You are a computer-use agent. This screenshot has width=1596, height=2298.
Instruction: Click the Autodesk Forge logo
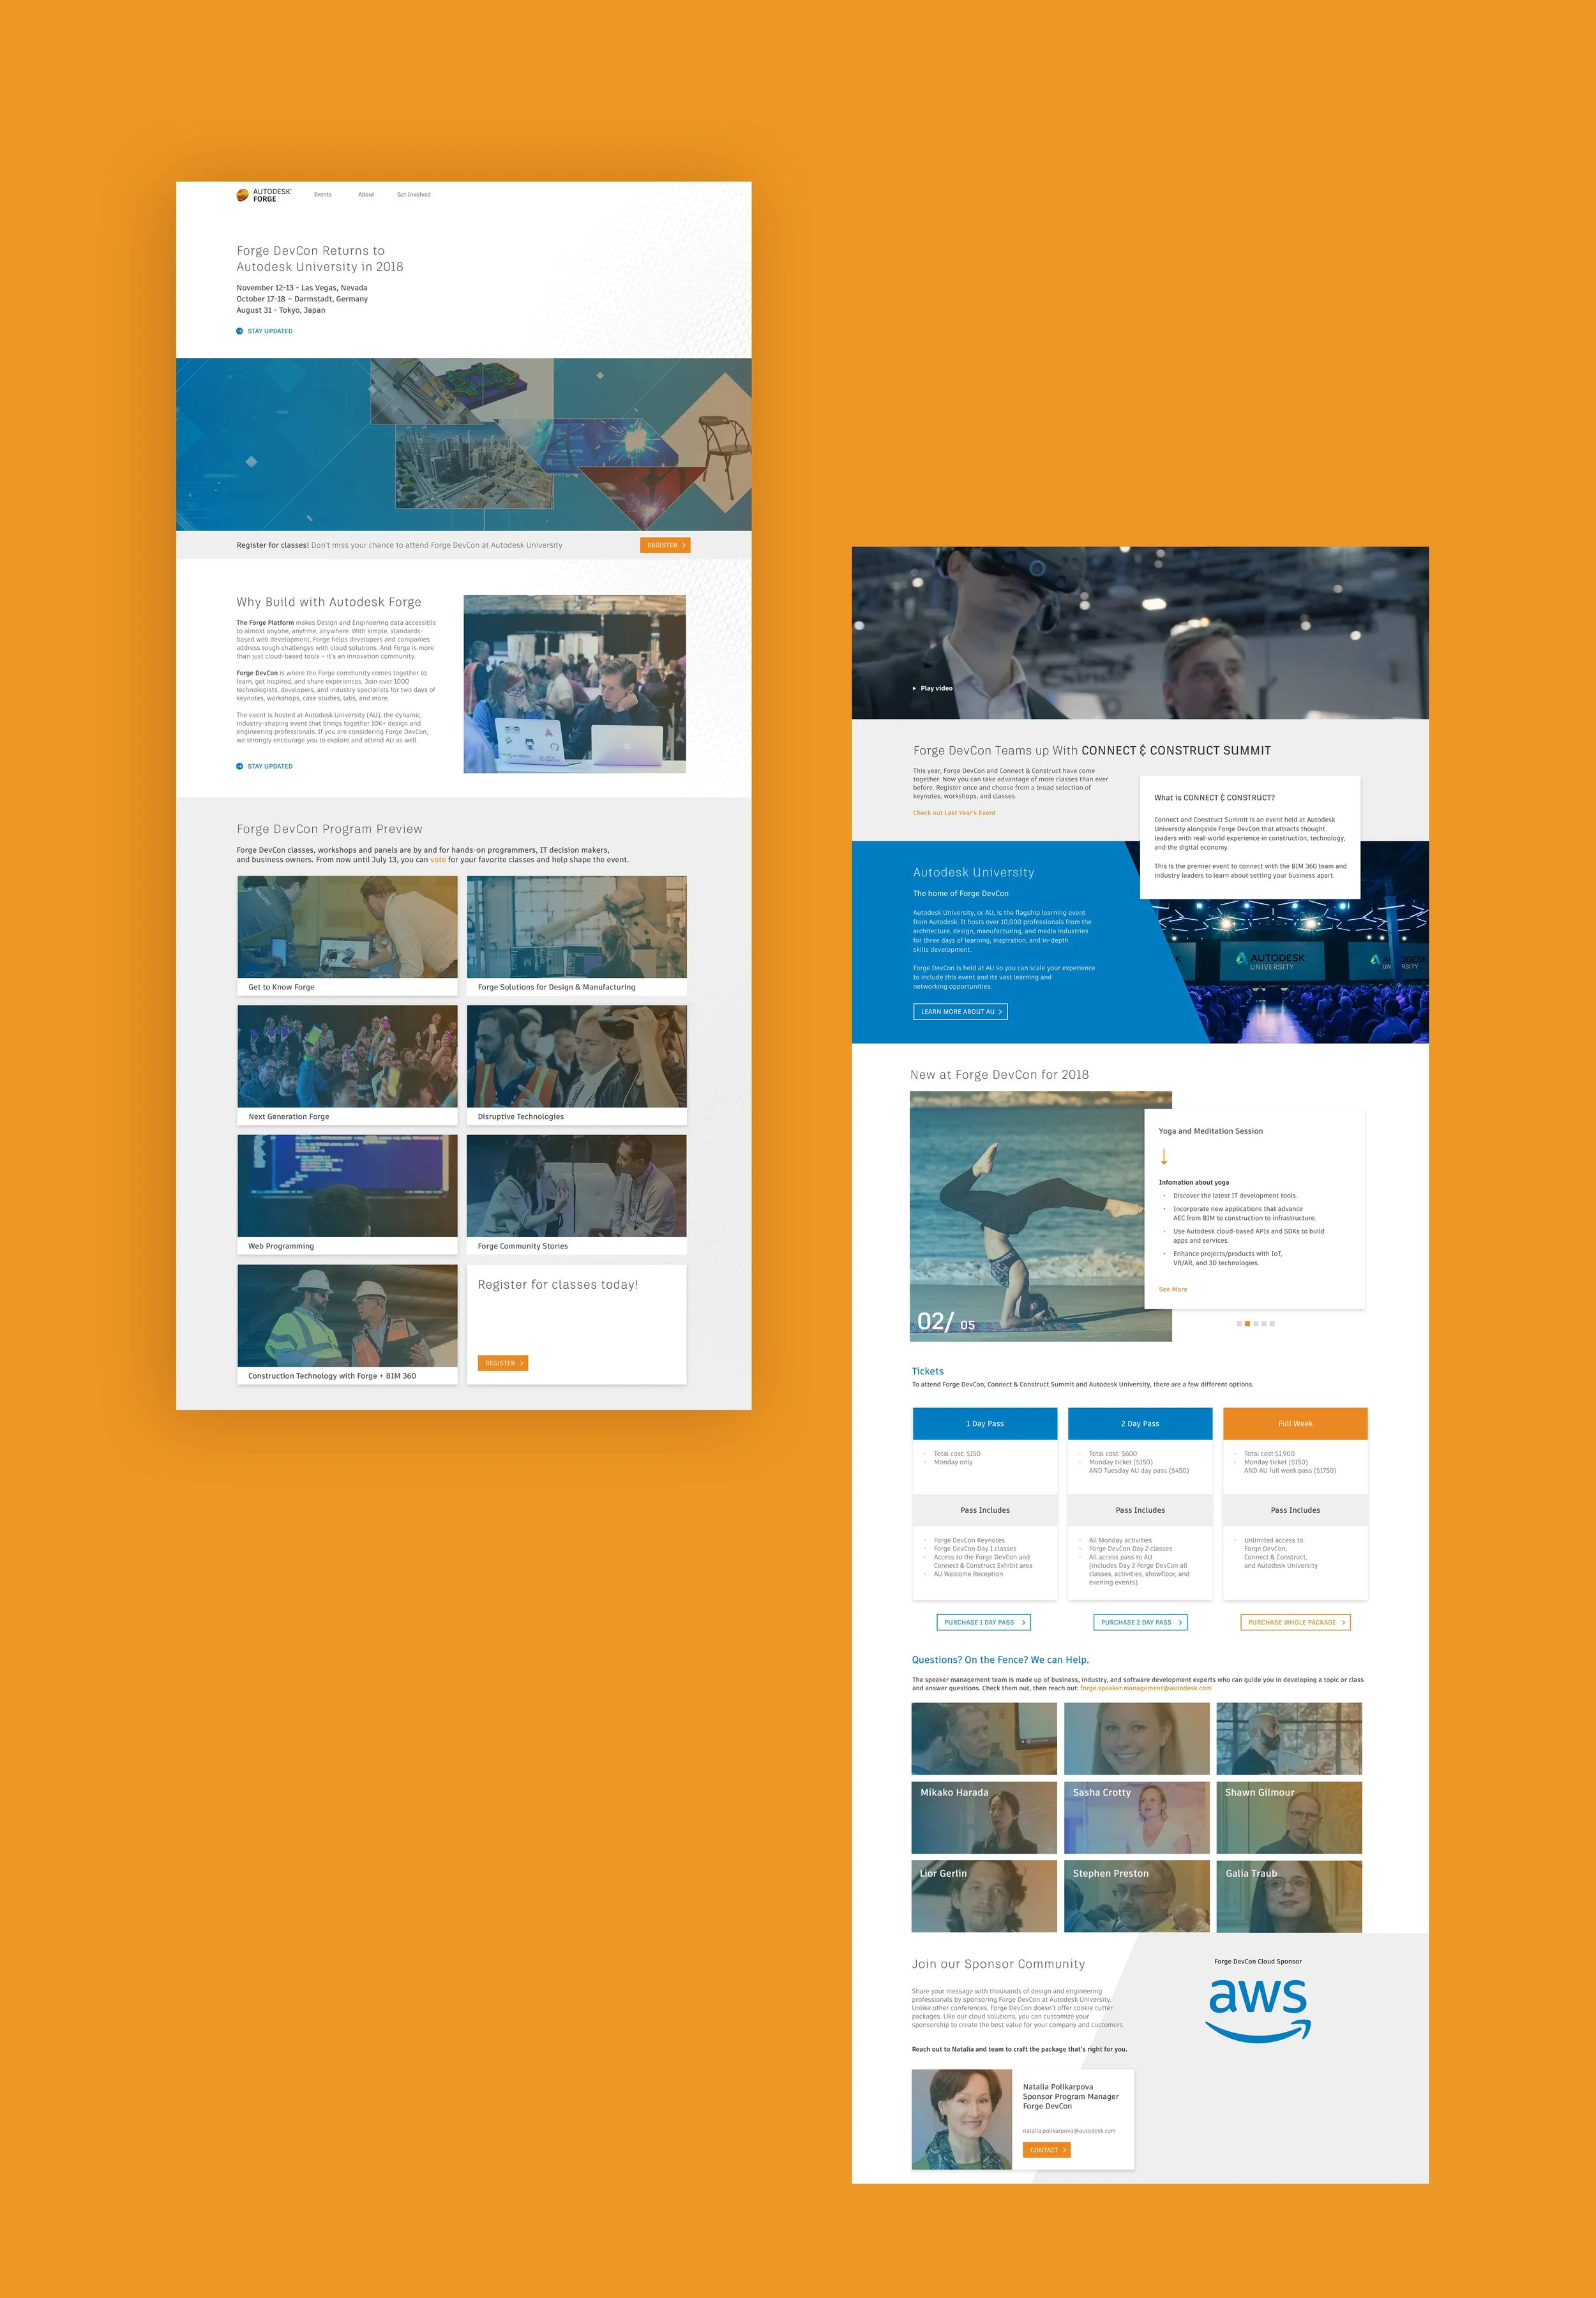click(264, 195)
